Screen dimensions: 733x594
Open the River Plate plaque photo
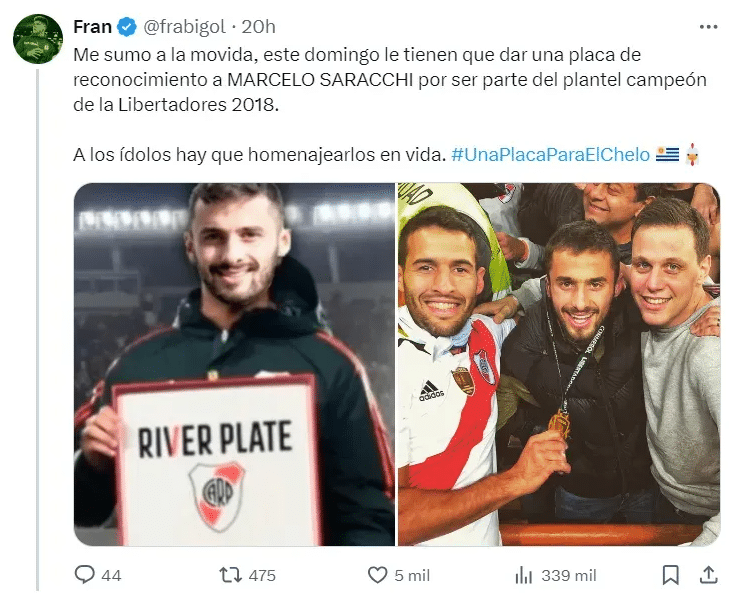pyautogui.click(x=234, y=364)
